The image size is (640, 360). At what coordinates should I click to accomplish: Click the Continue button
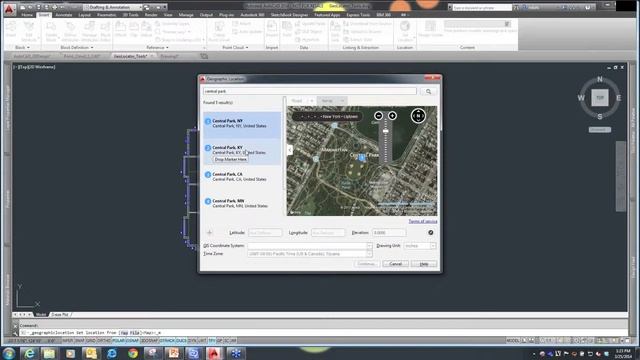pyautogui.click(x=367, y=264)
